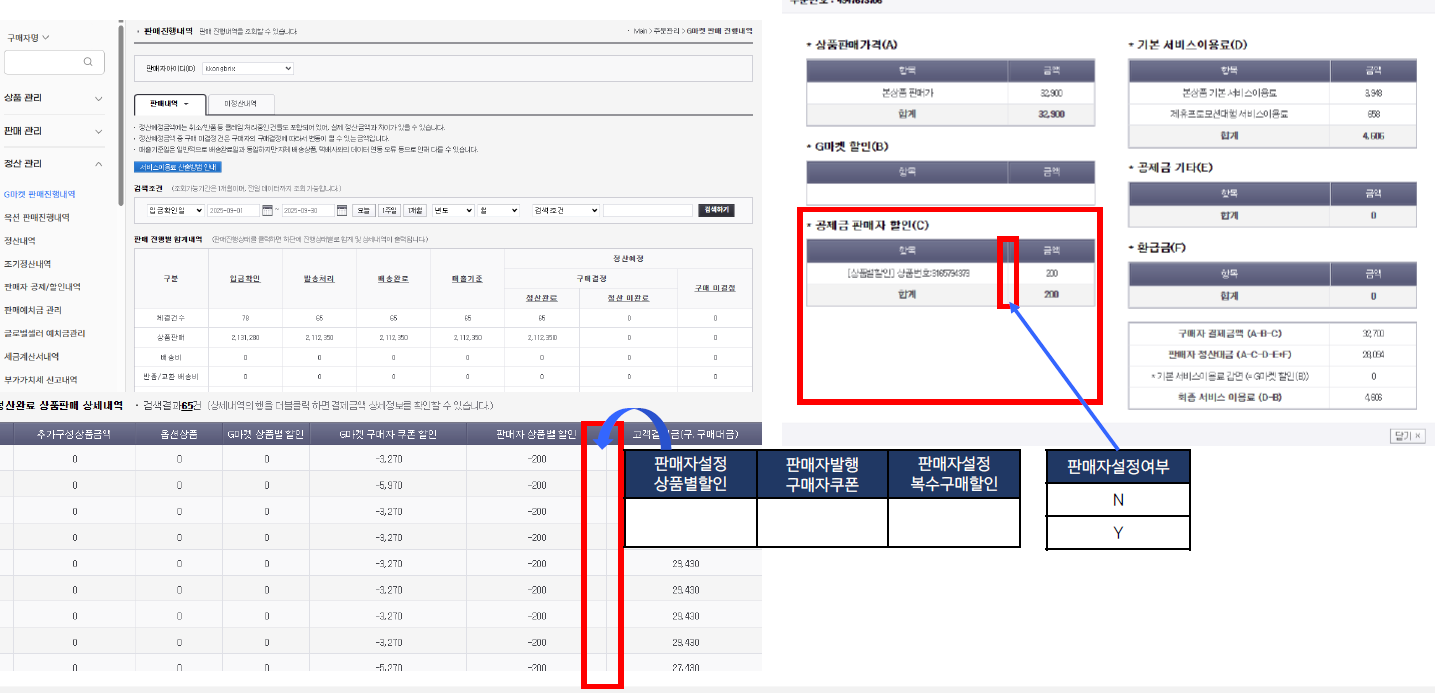Click the 입금확인 column header link
The width and height of the screenshot is (1435, 693).
click(246, 277)
